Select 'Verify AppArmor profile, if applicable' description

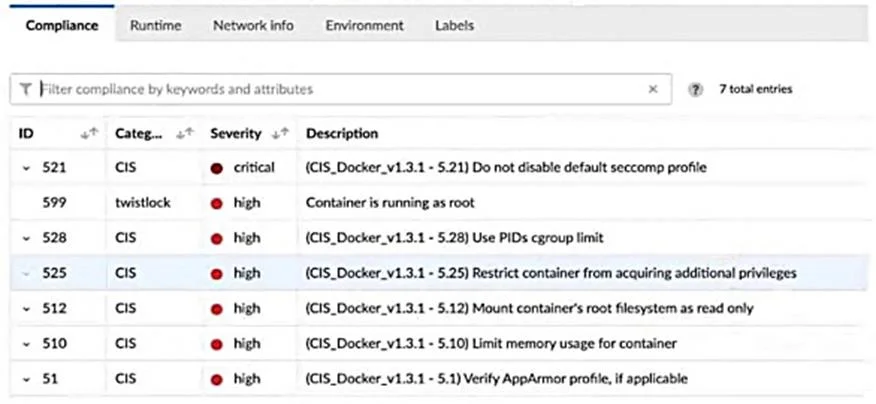(x=577, y=379)
